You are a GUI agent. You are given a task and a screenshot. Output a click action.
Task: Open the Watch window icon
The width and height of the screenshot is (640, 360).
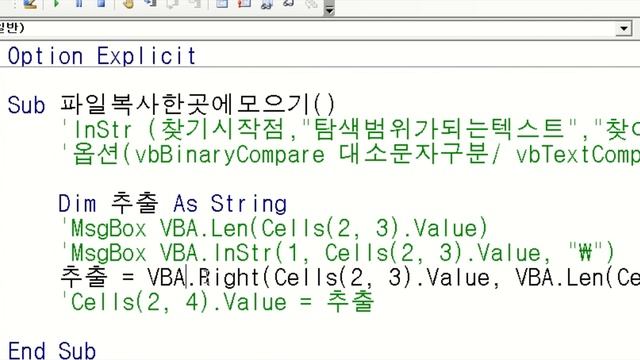click(x=267, y=3)
